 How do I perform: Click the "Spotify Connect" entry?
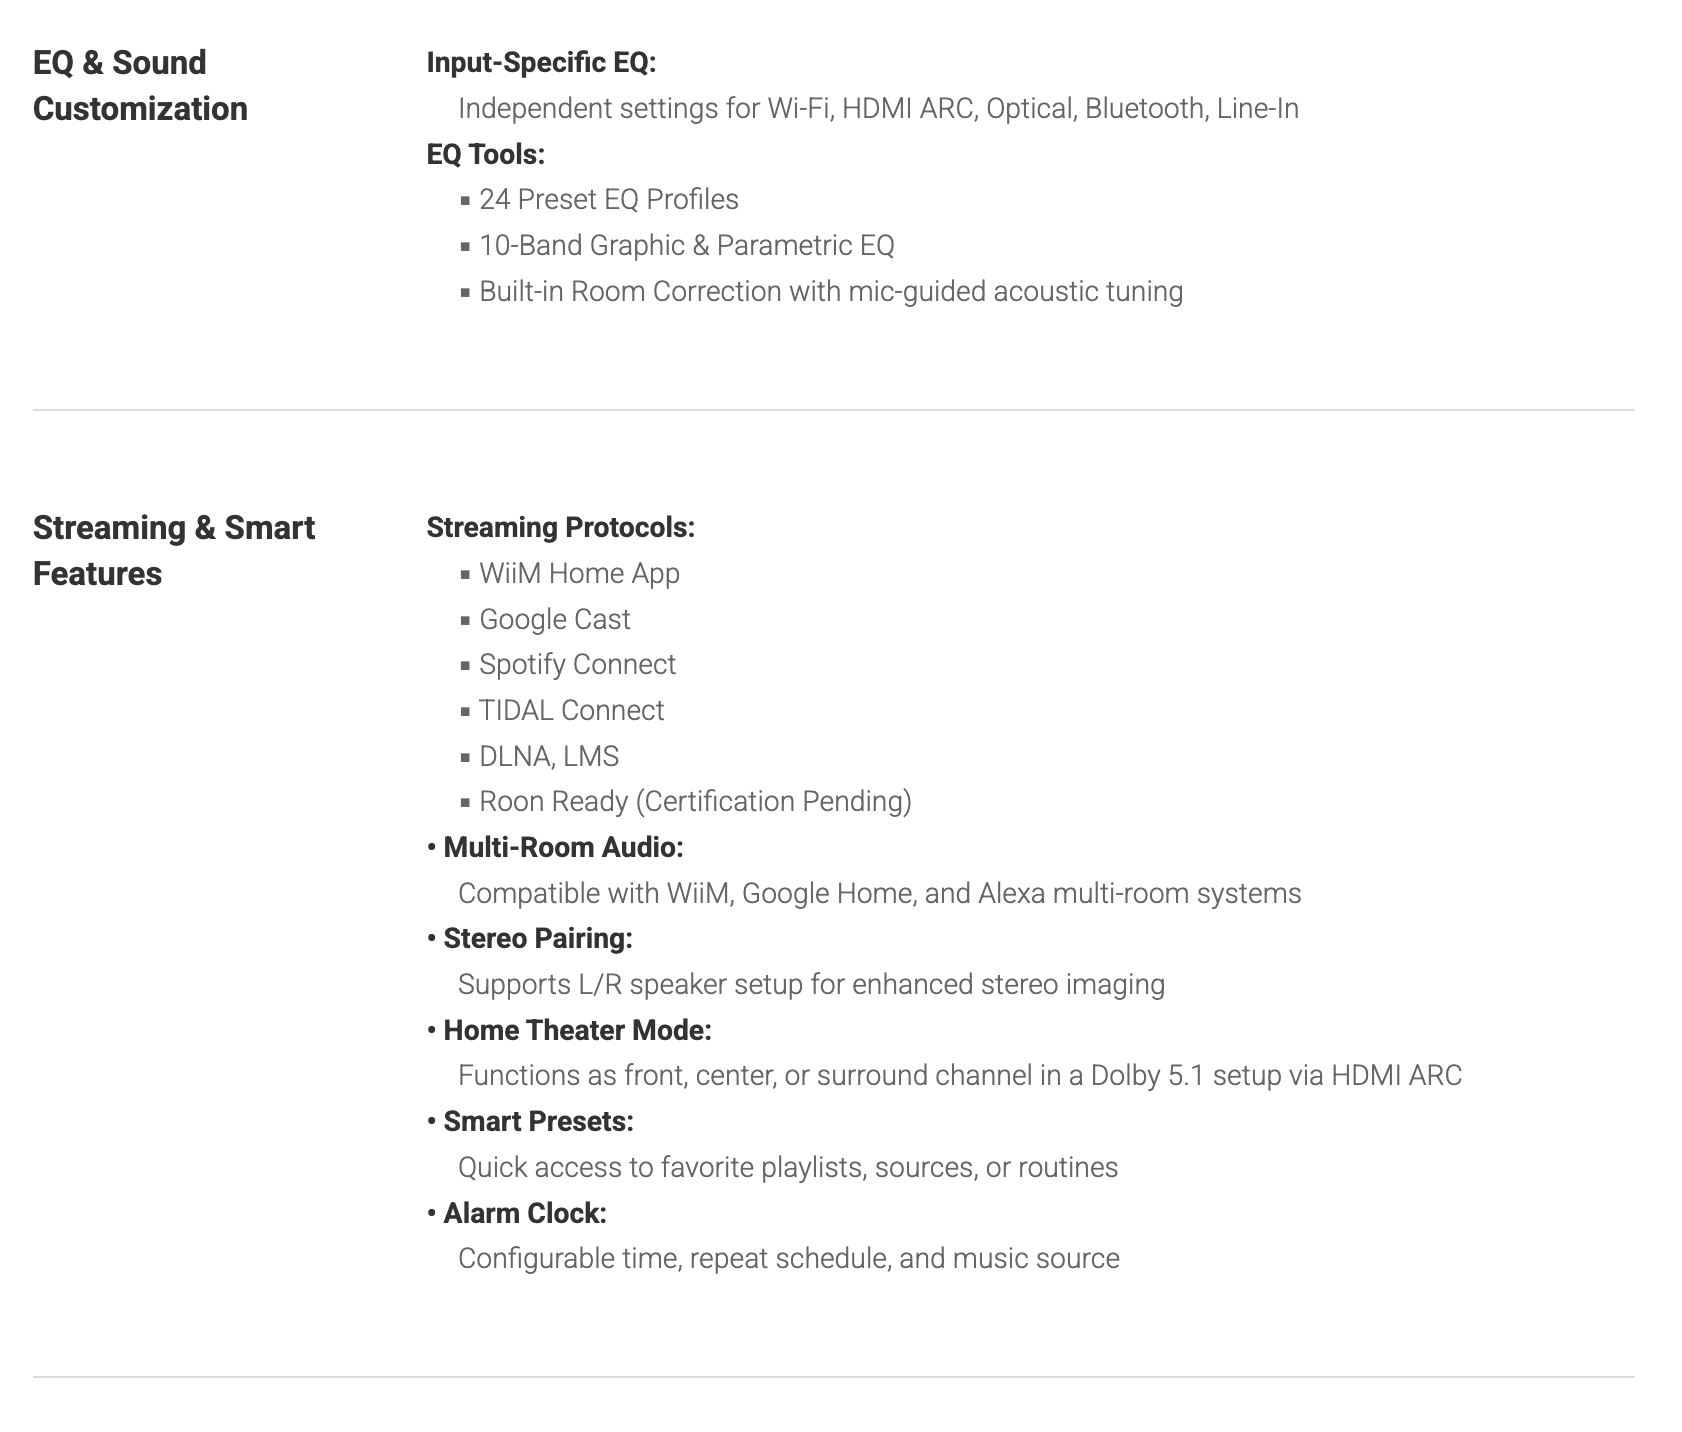[x=577, y=664]
